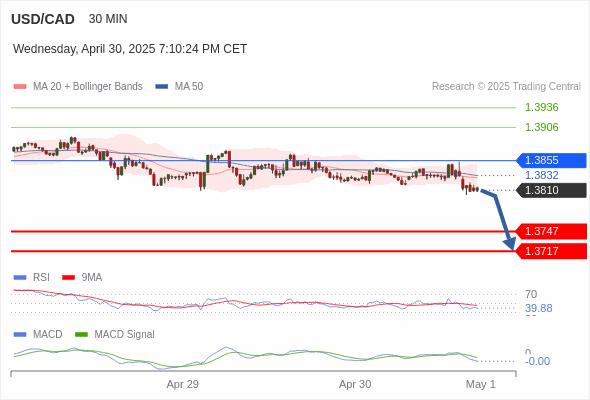Image resolution: width=590 pixels, height=400 pixels.
Task: Click the Apr 30 date axis label
Action: pos(355,384)
